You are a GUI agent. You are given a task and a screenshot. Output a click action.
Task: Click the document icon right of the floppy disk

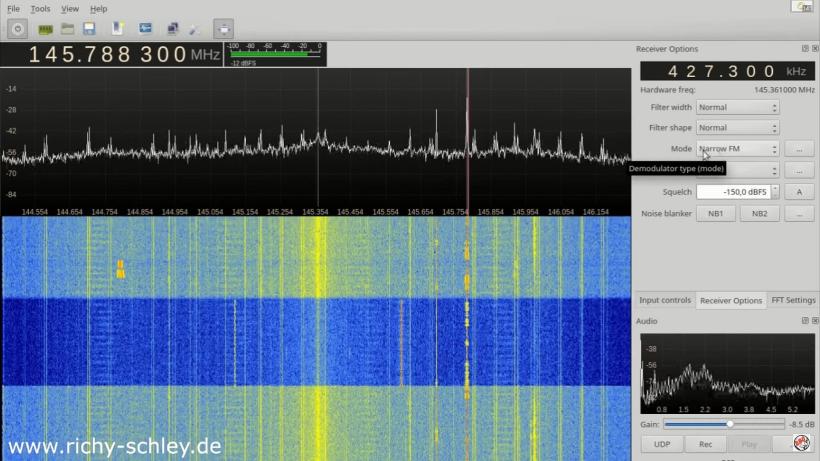tap(117, 28)
